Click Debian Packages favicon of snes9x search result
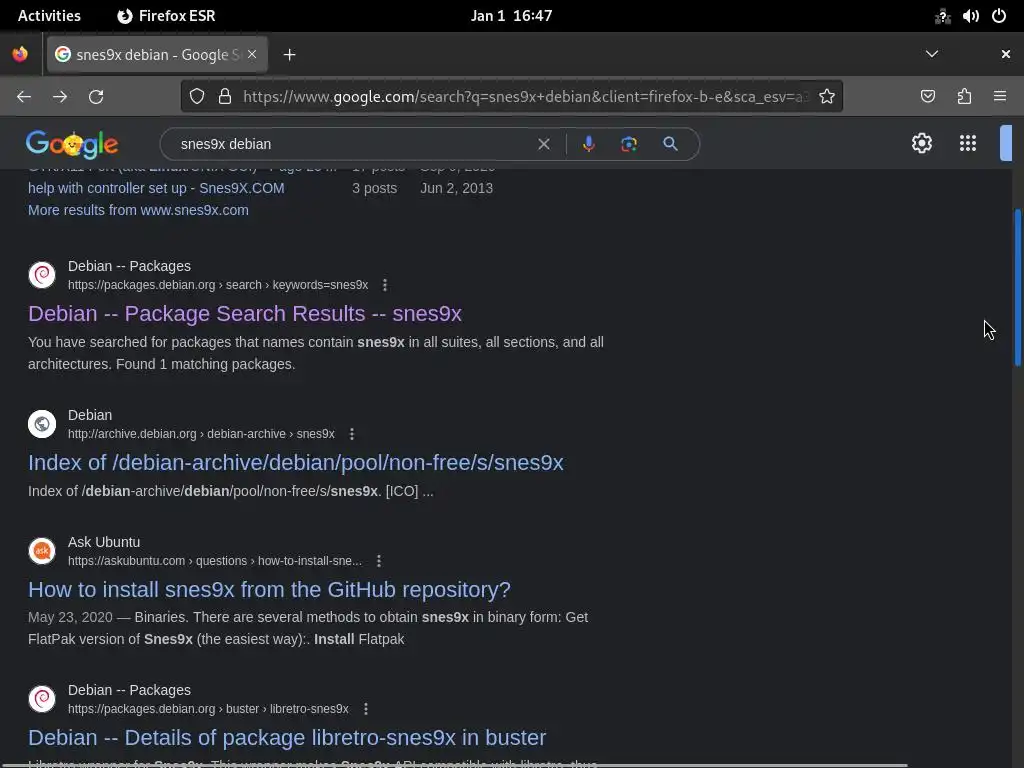 42,275
